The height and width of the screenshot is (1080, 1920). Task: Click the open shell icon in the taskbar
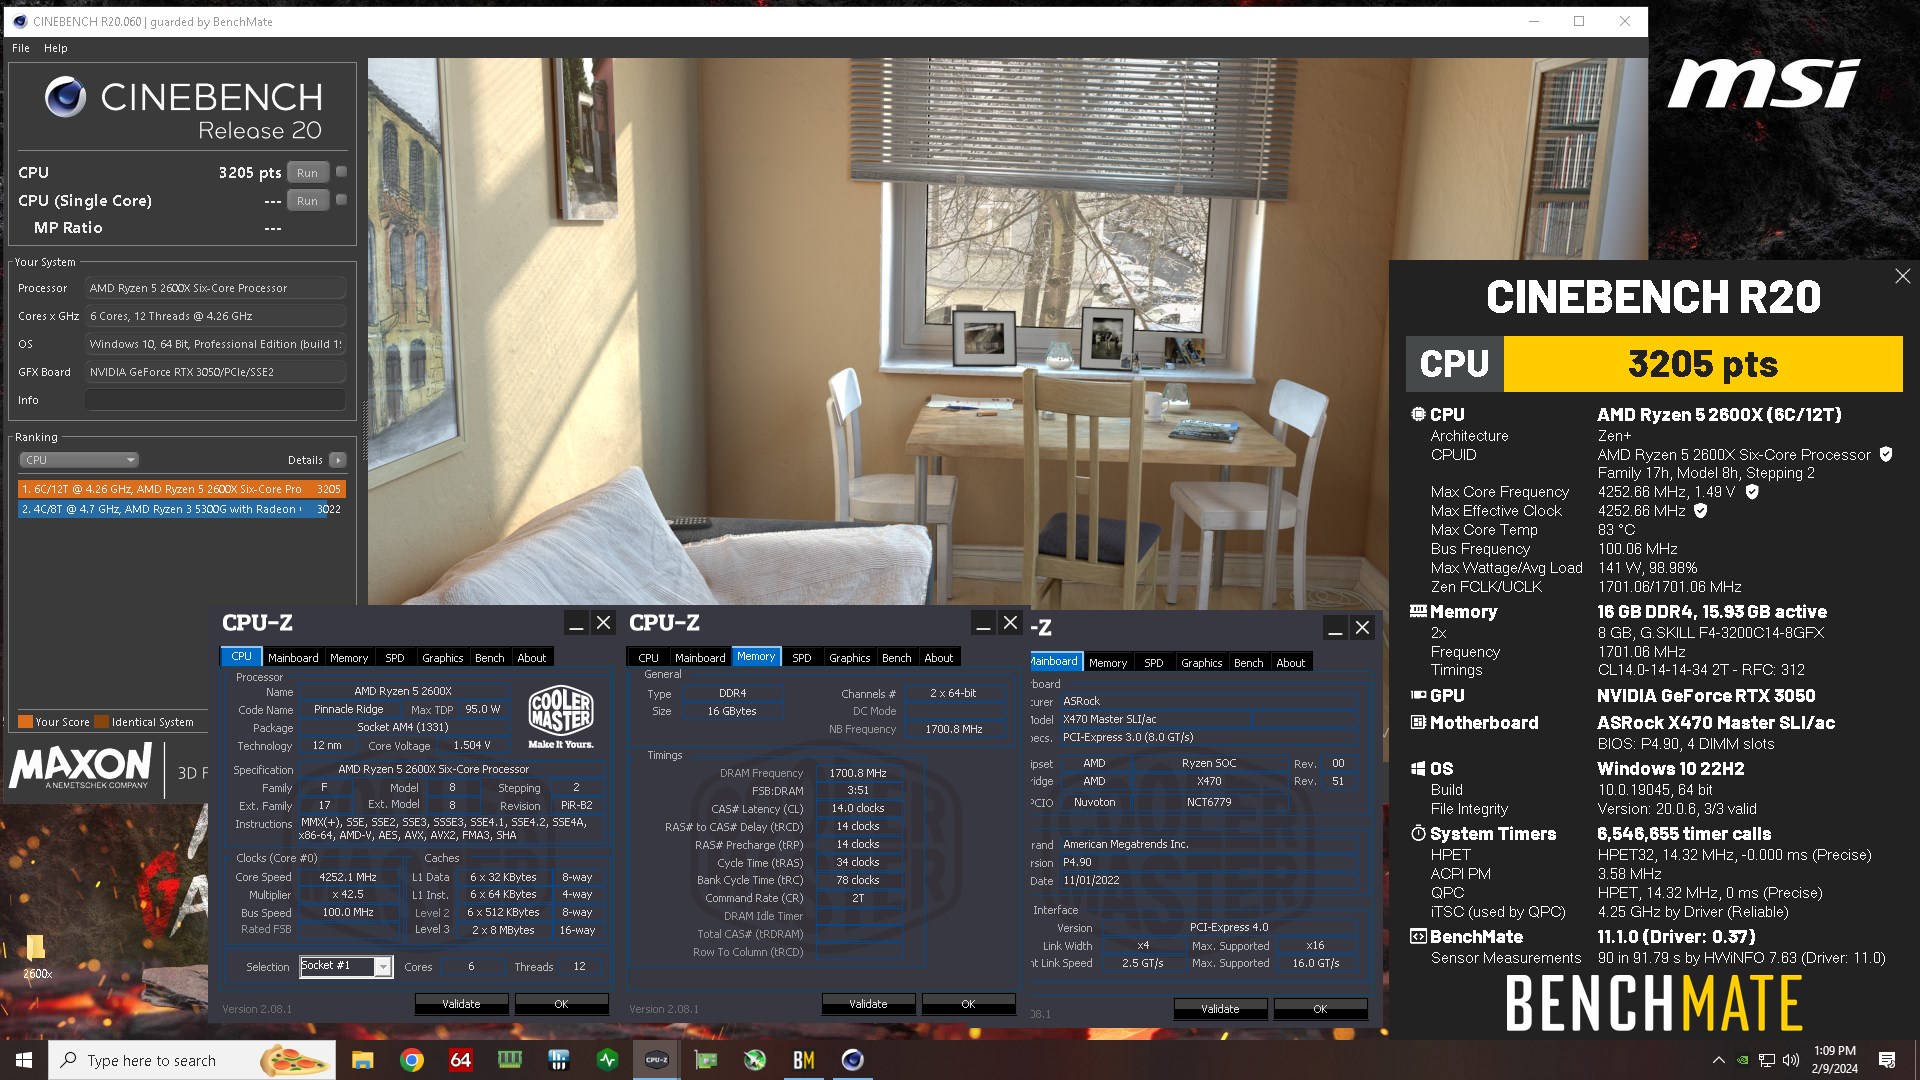click(x=754, y=1060)
